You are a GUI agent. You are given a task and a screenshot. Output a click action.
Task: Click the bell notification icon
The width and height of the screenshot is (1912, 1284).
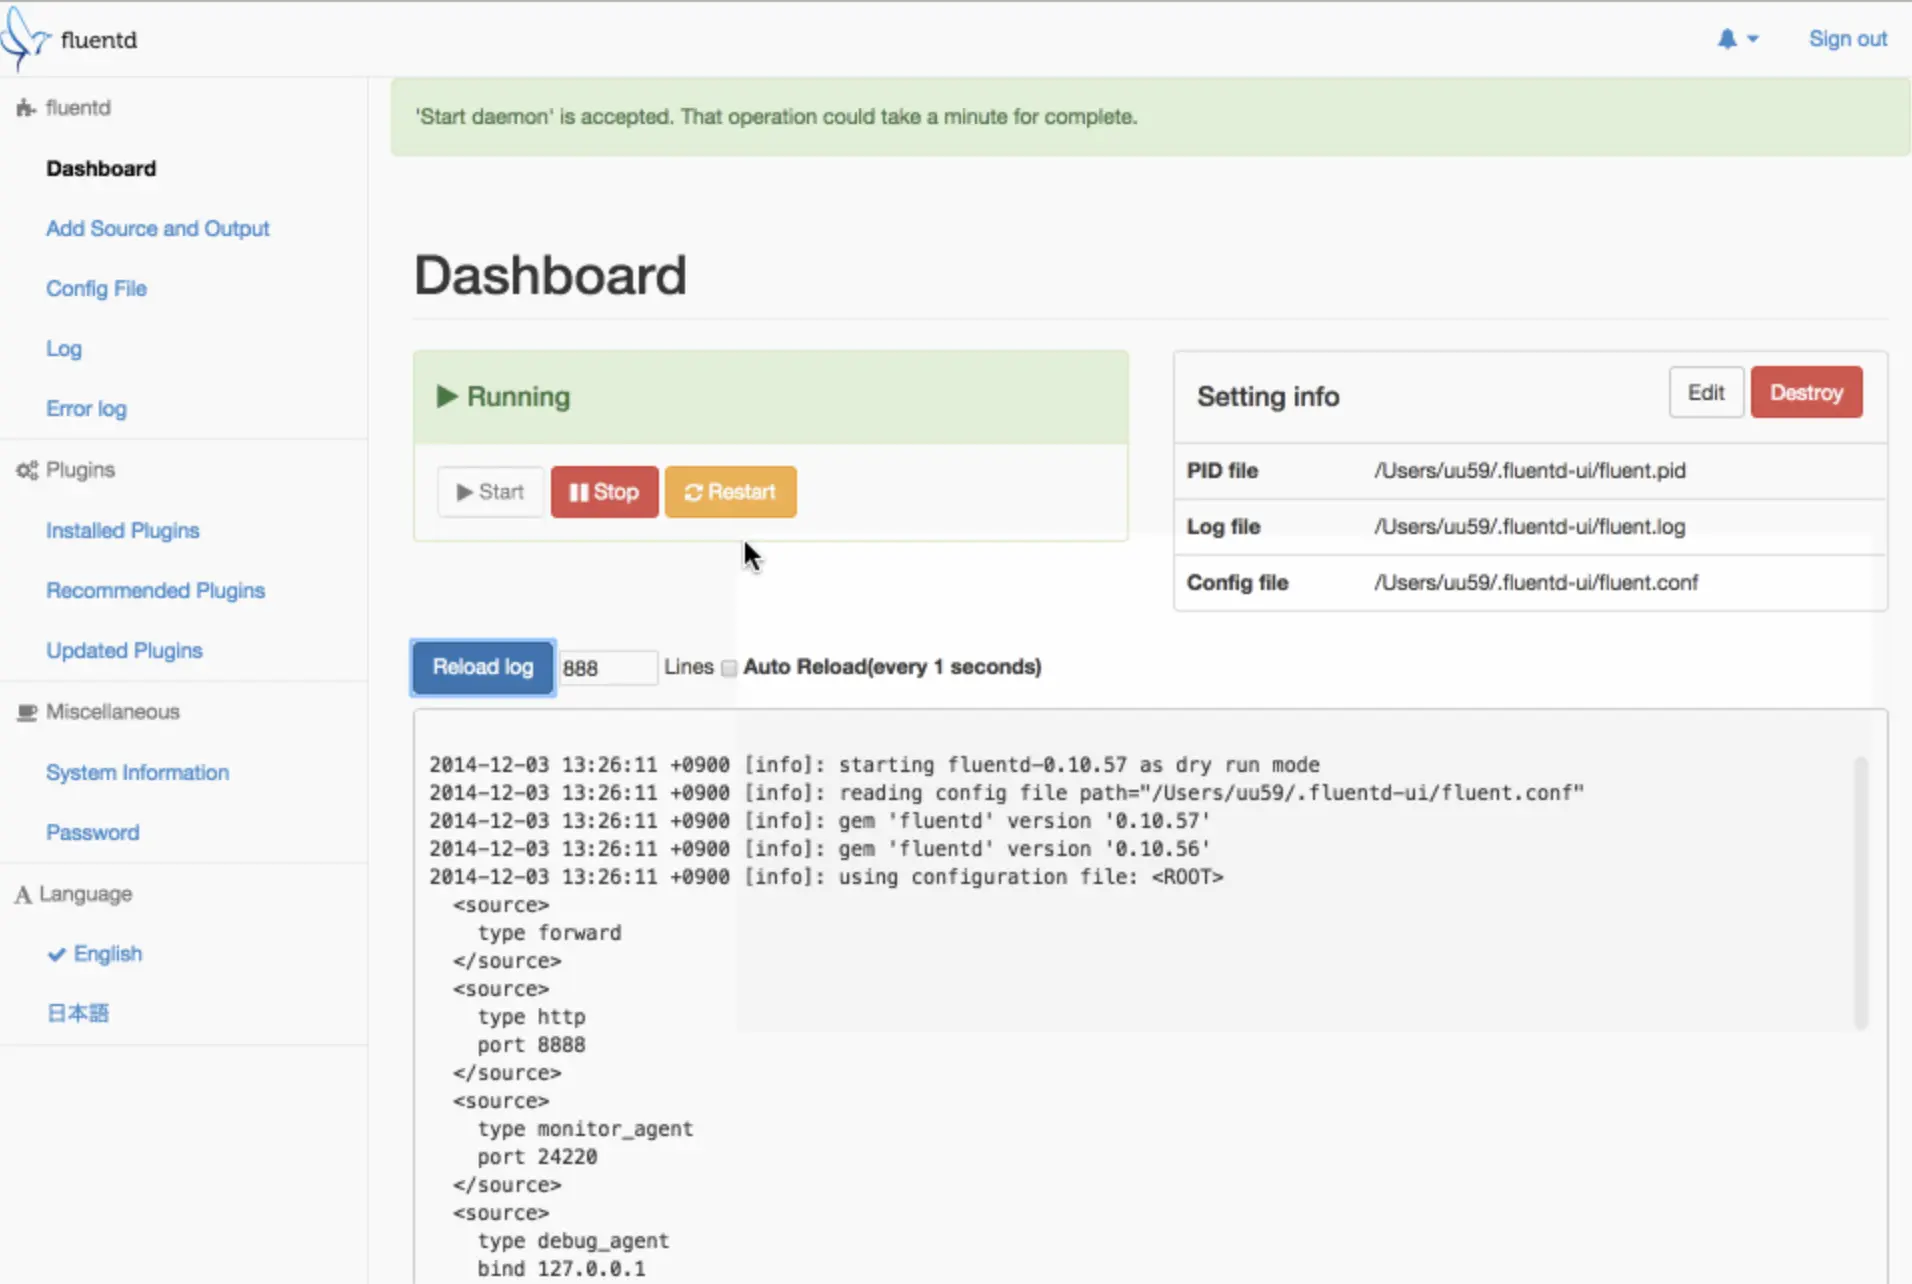point(1727,39)
